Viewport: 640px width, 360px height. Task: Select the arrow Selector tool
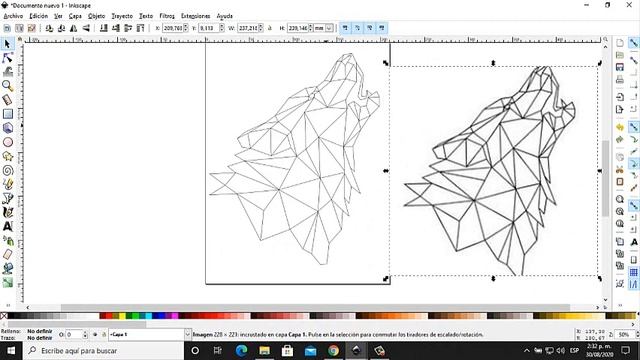coord(7,44)
